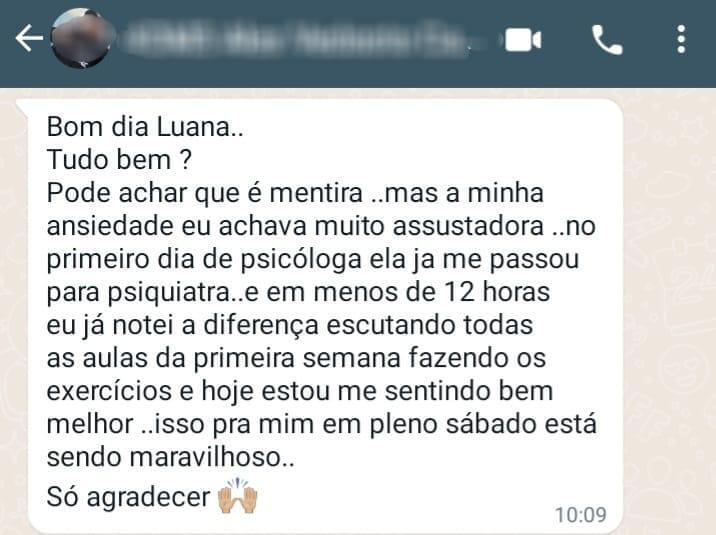Viewport: 716px width, 535px height.
Task: Open the blurred contact profile picture
Action: (x=80, y=38)
